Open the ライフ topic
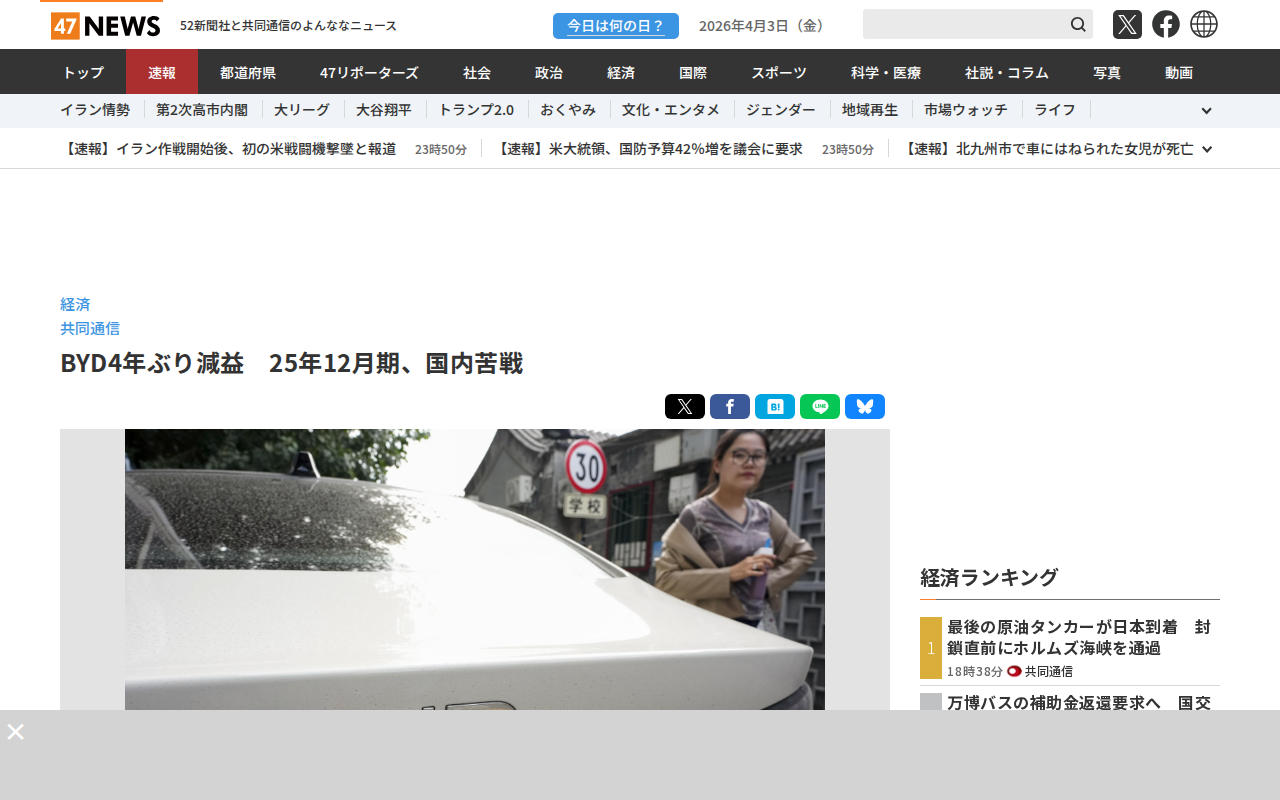 pos(1055,110)
